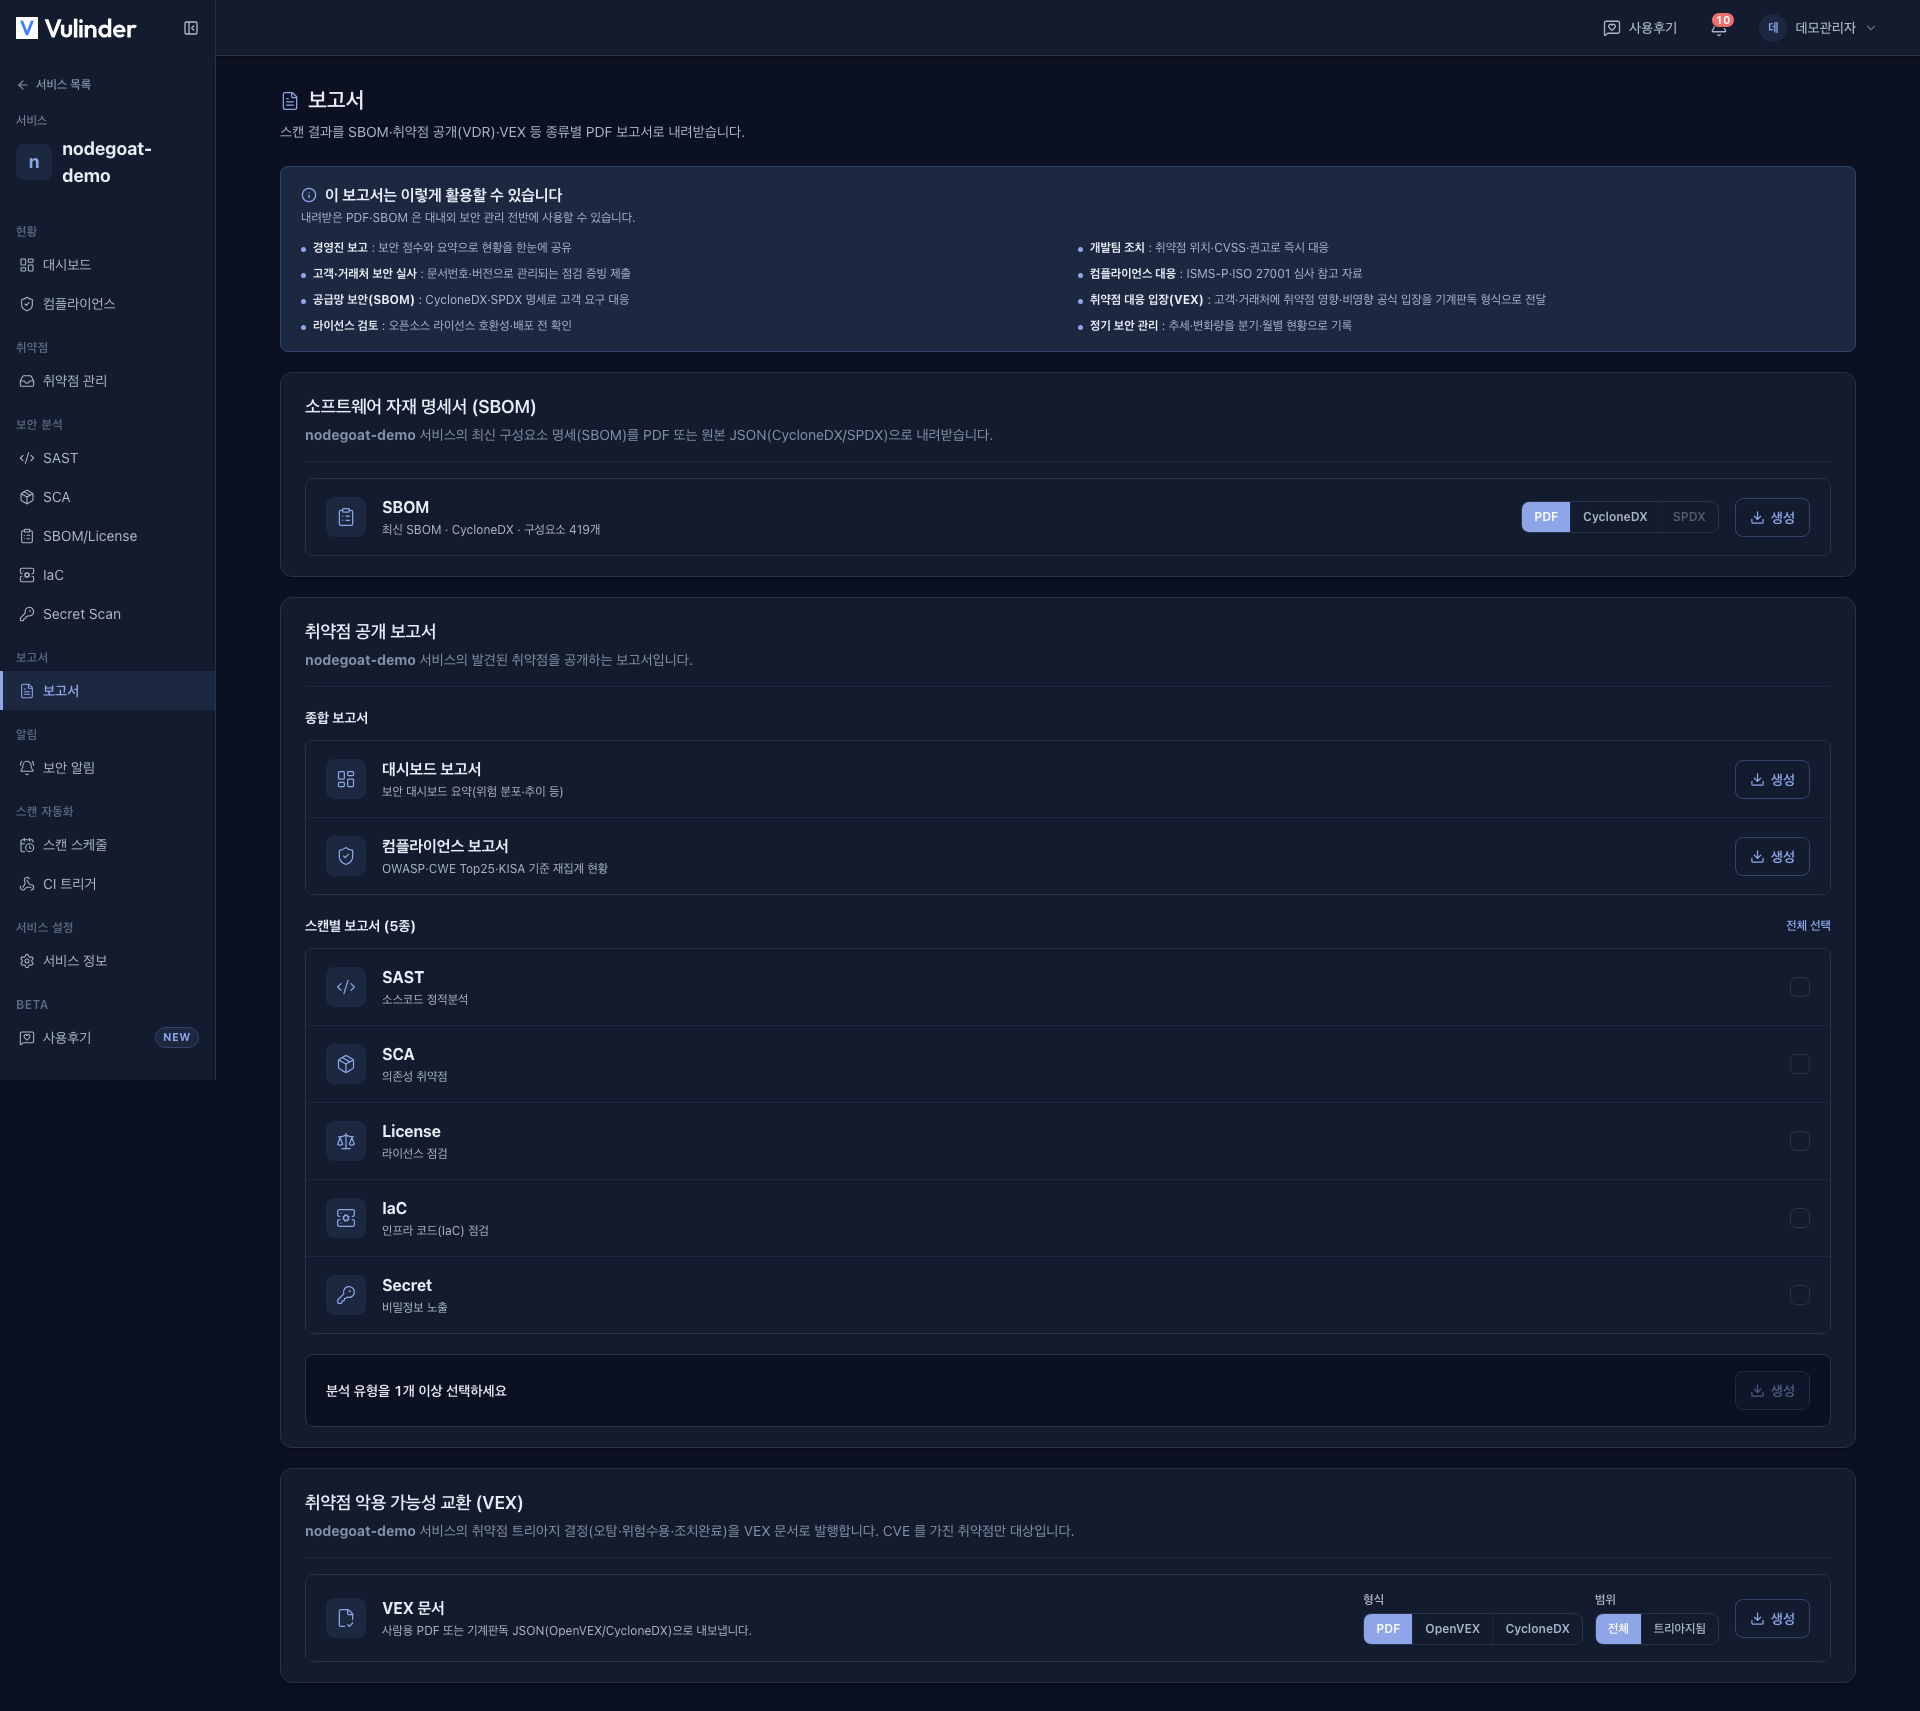
Task: Generate the 컴플라이언스 보고서
Action: point(1772,856)
